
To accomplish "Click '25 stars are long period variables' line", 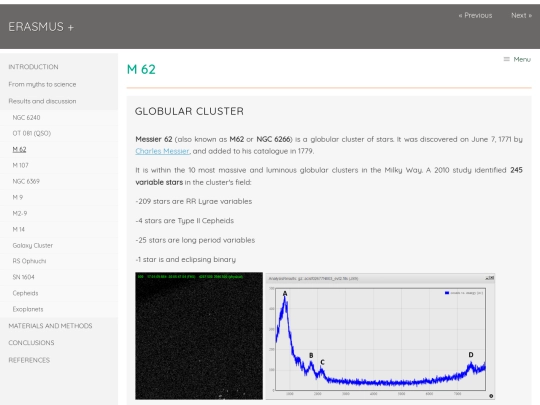I will click(x=195, y=240).
